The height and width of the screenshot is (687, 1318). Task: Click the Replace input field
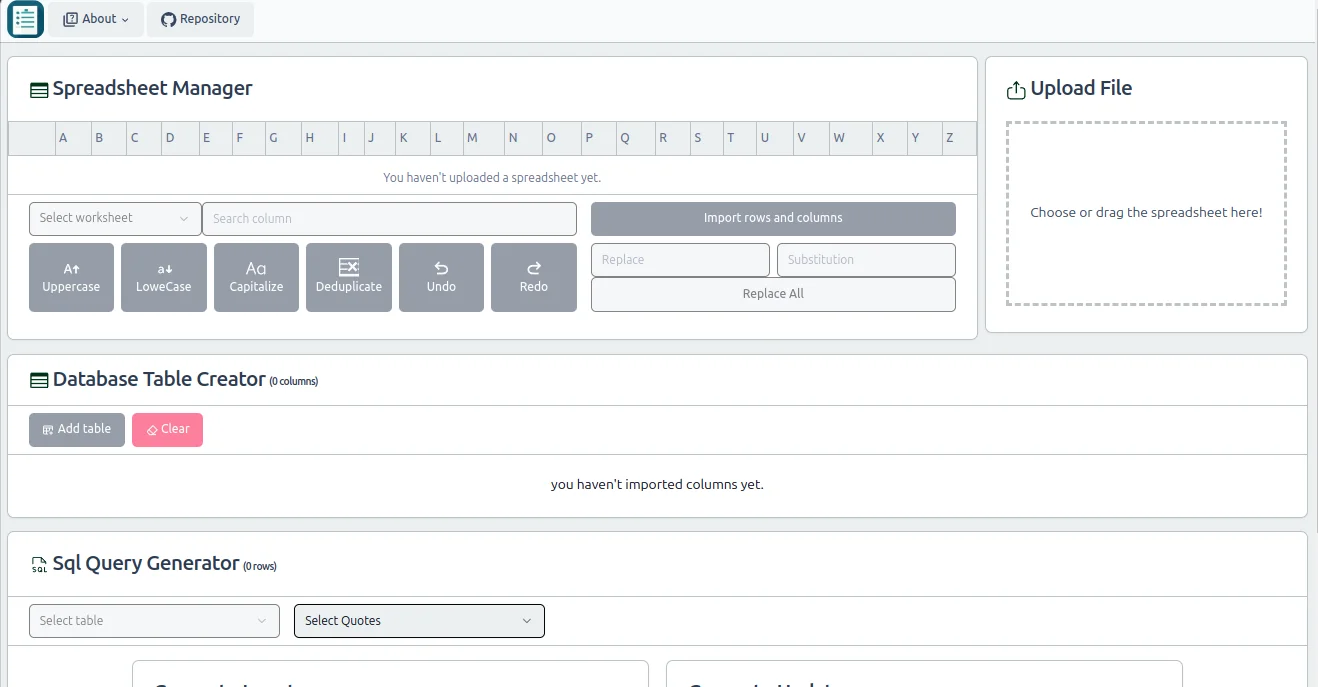[680, 260]
